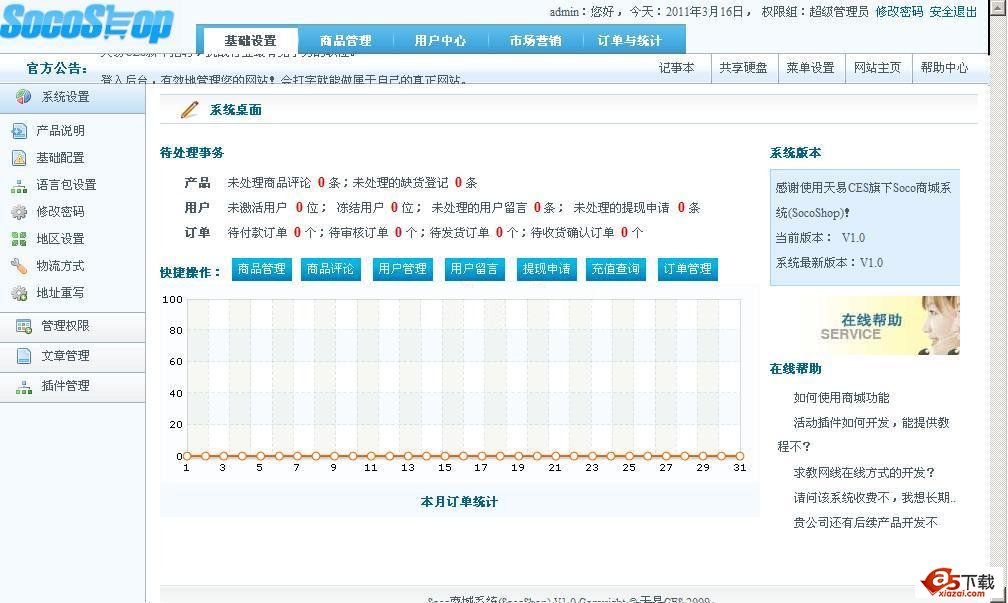Image resolution: width=1008 pixels, height=603 pixels.
Task: Open the 地区设置 grid icon
Action: pyautogui.click(x=19, y=239)
